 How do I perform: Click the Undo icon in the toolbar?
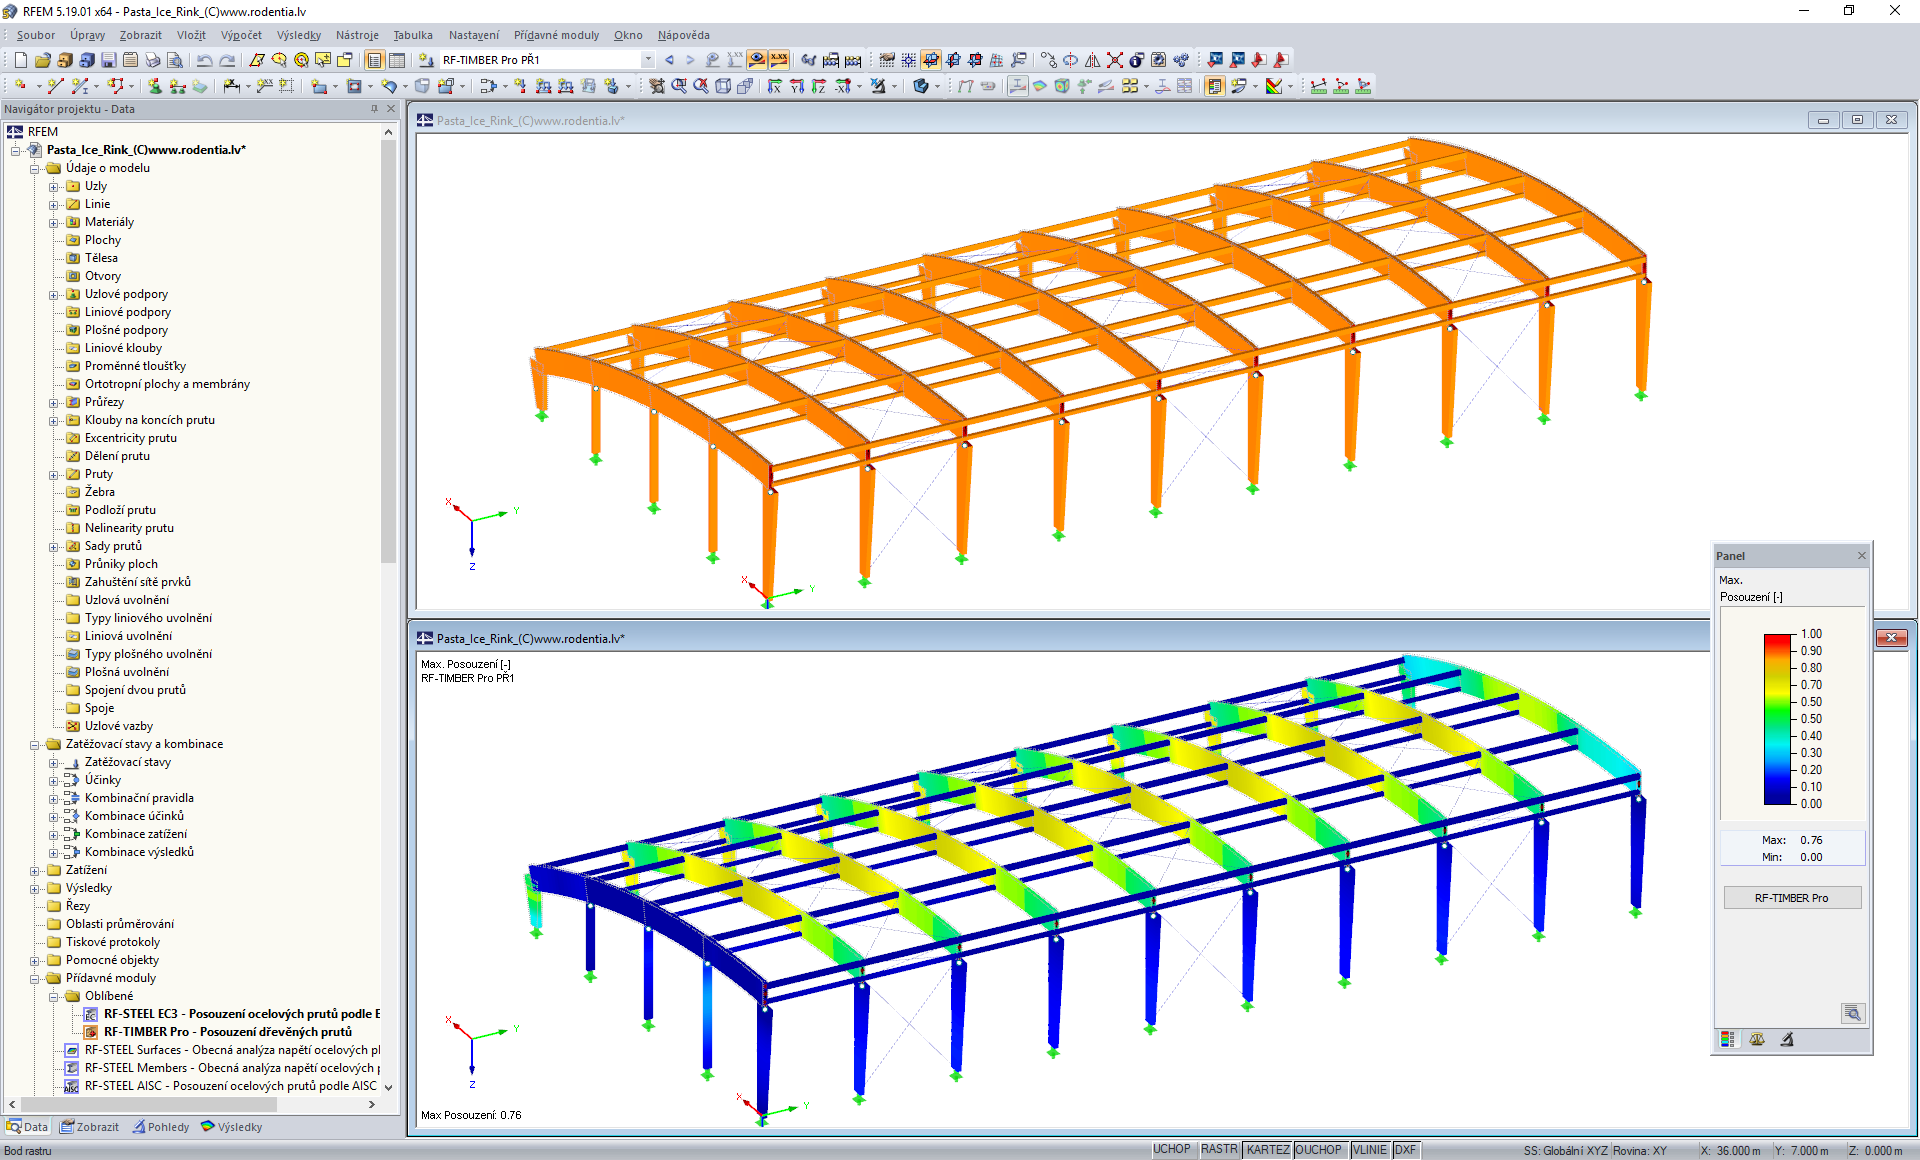[x=204, y=60]
